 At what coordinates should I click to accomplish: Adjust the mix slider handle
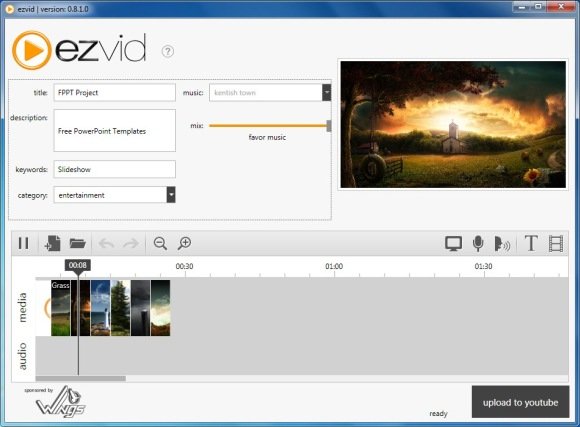[329, 126]
